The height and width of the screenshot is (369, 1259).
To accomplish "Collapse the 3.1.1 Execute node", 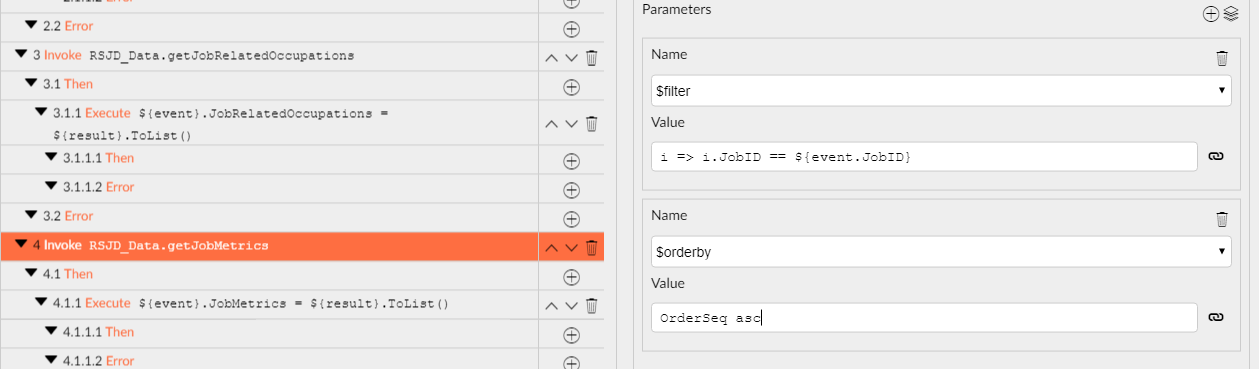I will (x=41, y=113).
